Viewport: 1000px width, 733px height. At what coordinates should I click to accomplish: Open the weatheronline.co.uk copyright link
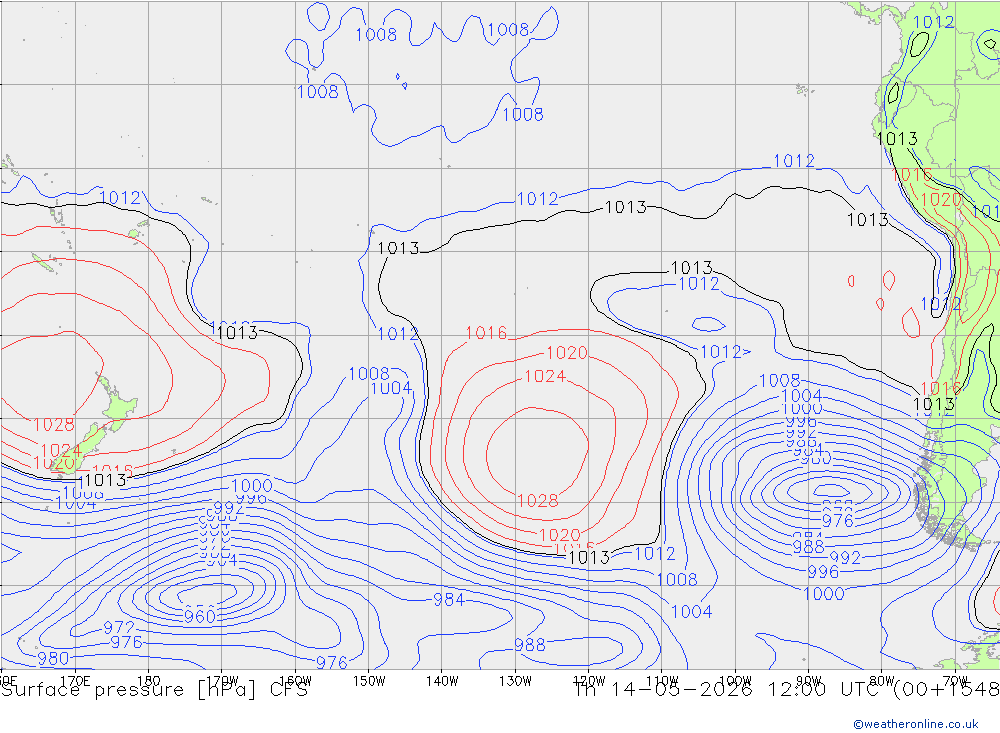[915, 724]
